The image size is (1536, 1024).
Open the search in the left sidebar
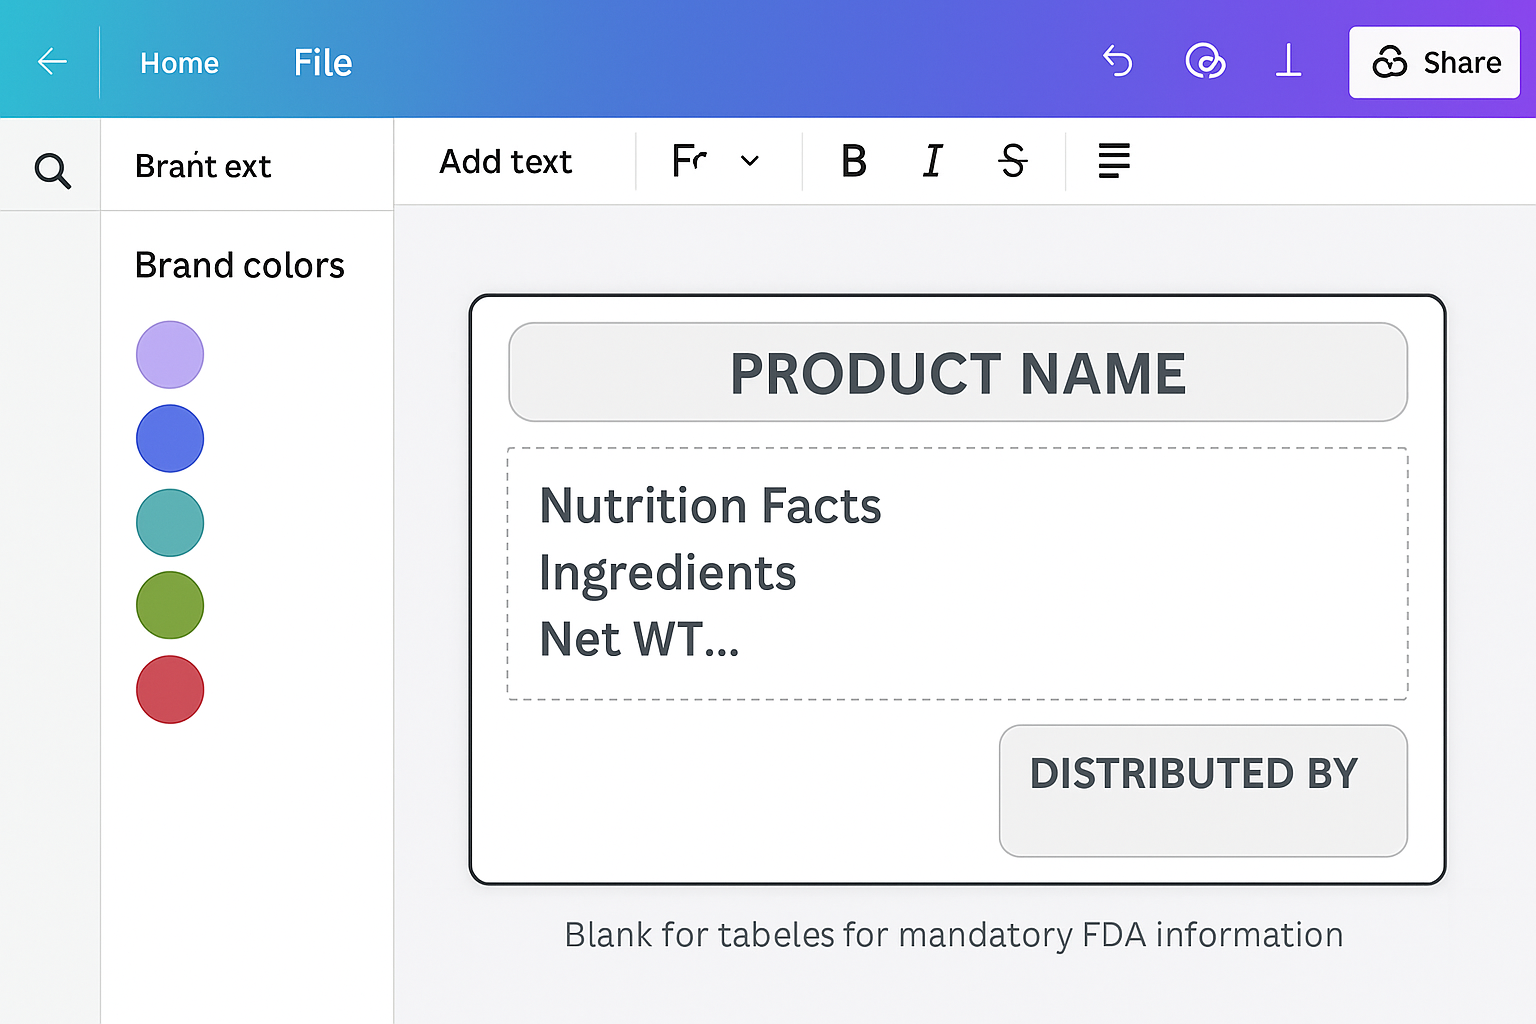(51, 170)
